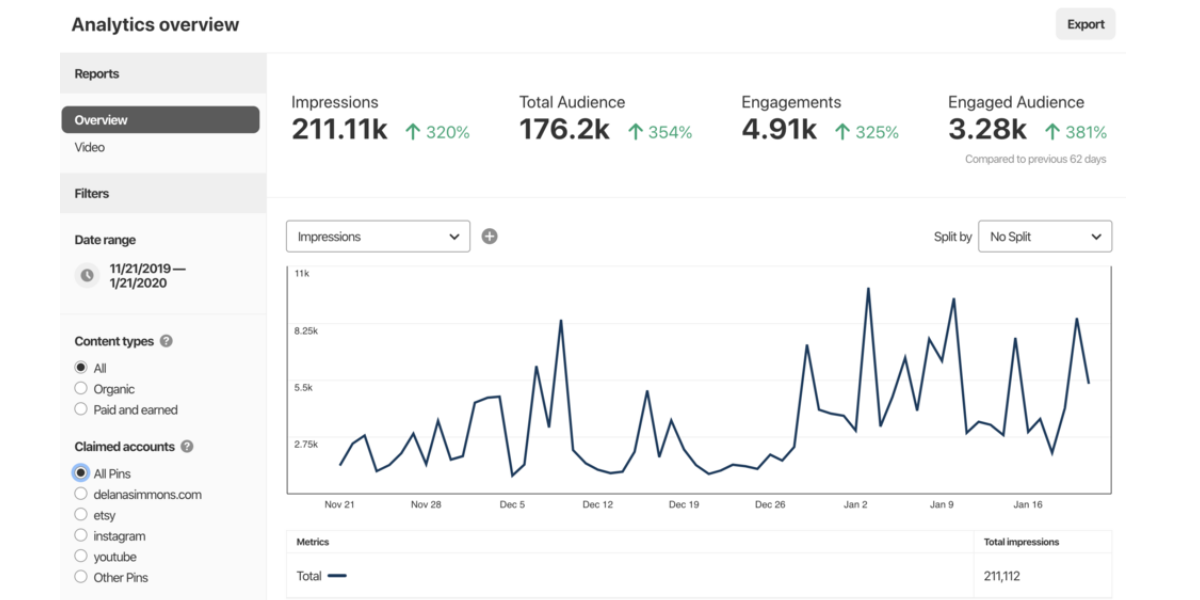Image resolution: width=1200 pixels, height=600 pixels.
Task: Select the Organic content type
Action: click(81, 389)
